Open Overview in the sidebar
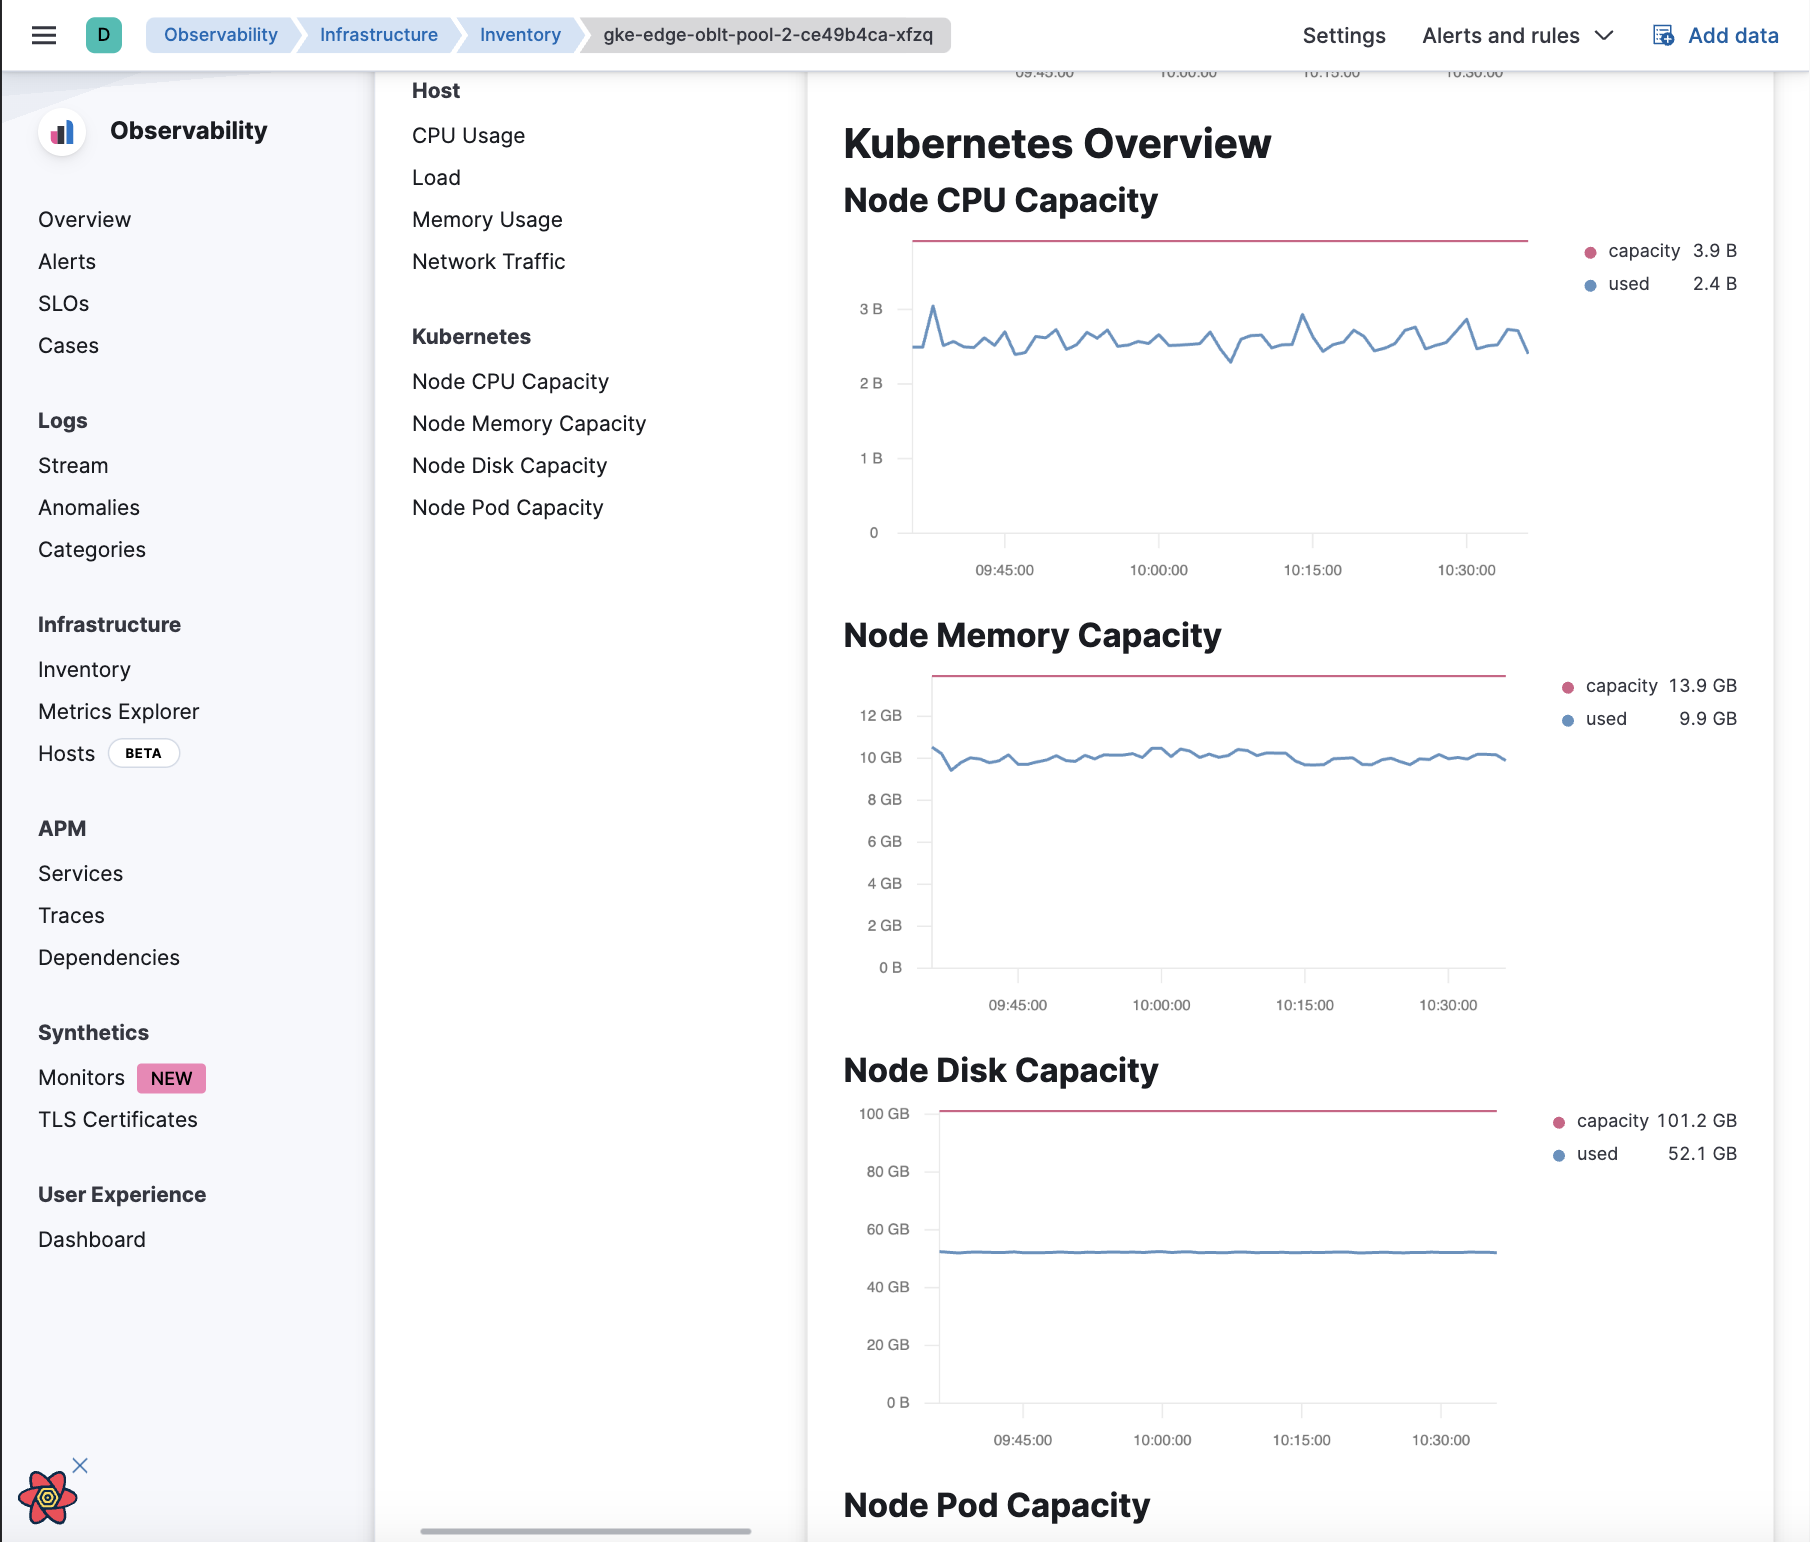1810x1542 pixels. [x=84, y=219]
